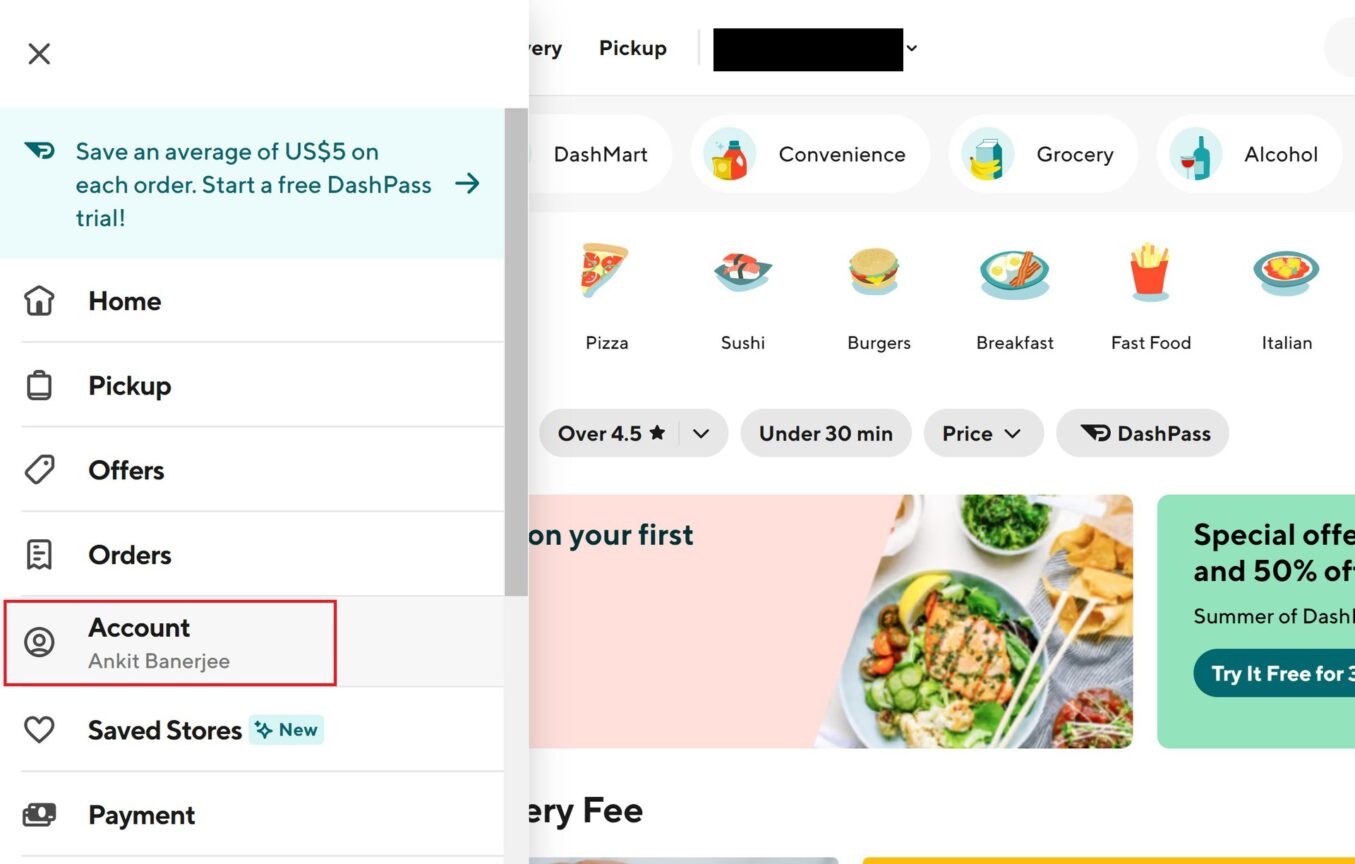Select the Alcohol wine icon
The height and width of the screenshot is (864, 1355).
[1193, 153]
